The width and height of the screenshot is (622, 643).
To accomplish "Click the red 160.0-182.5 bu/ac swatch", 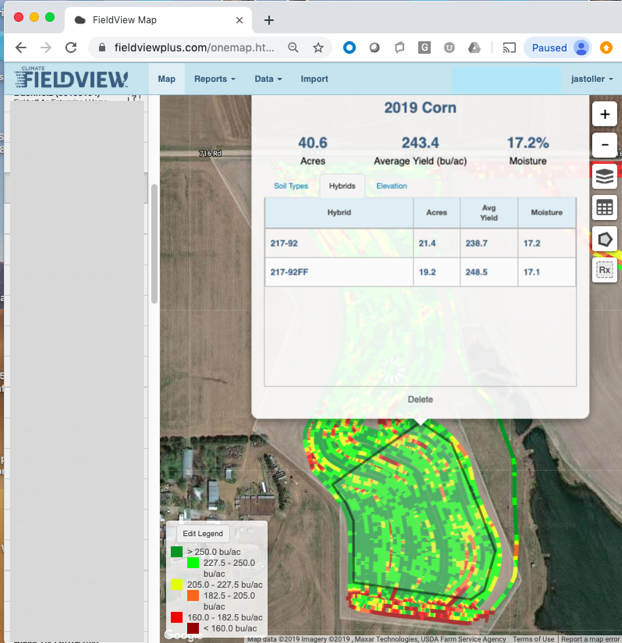I will tap(177, 617).
